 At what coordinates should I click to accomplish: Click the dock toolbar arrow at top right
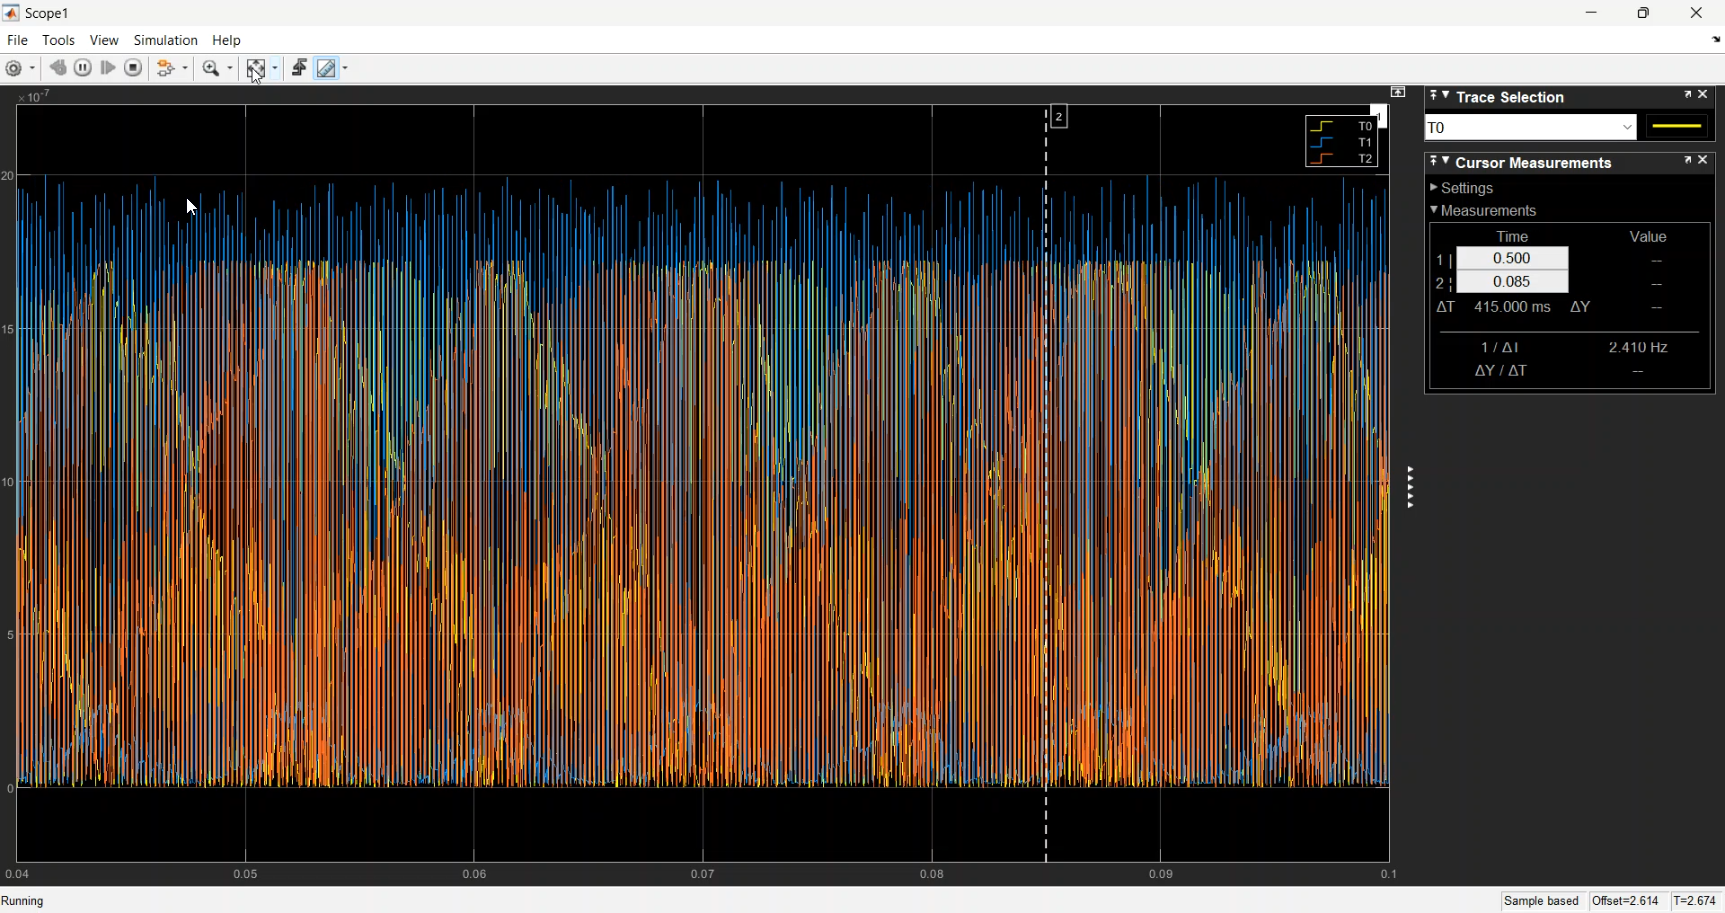click(1716, 41)
